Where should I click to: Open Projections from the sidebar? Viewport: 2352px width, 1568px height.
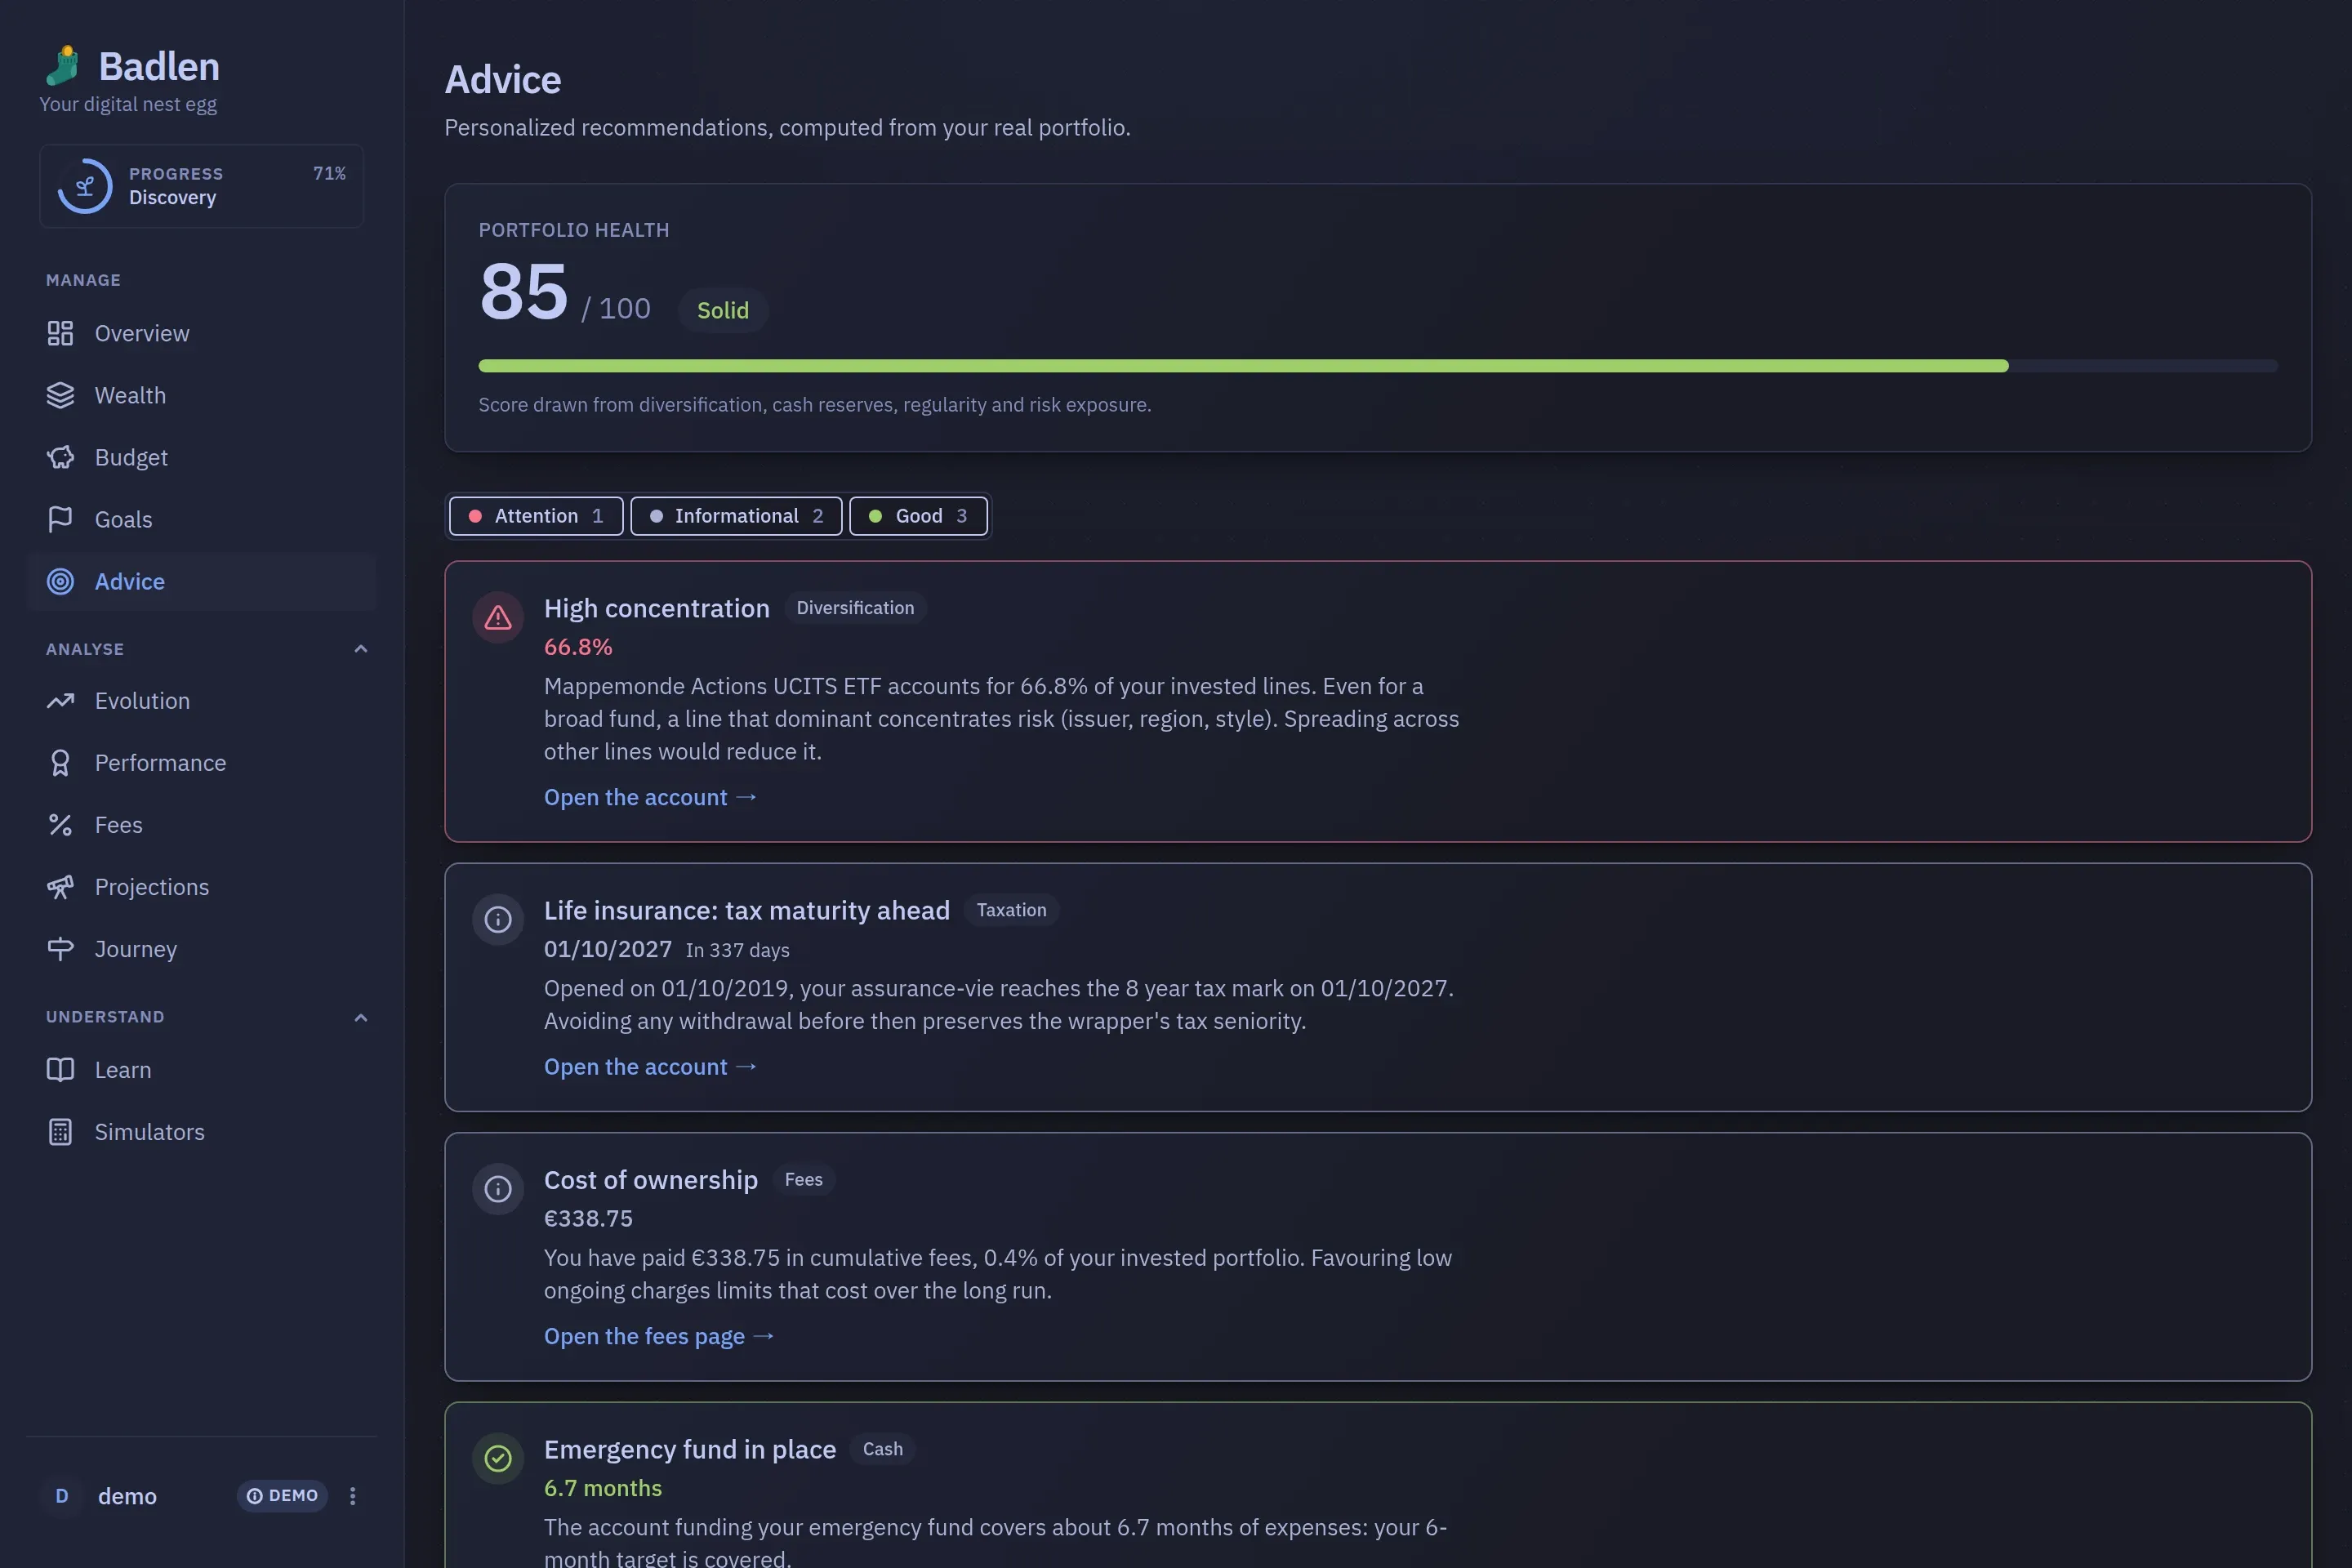(x=201, y=887)
